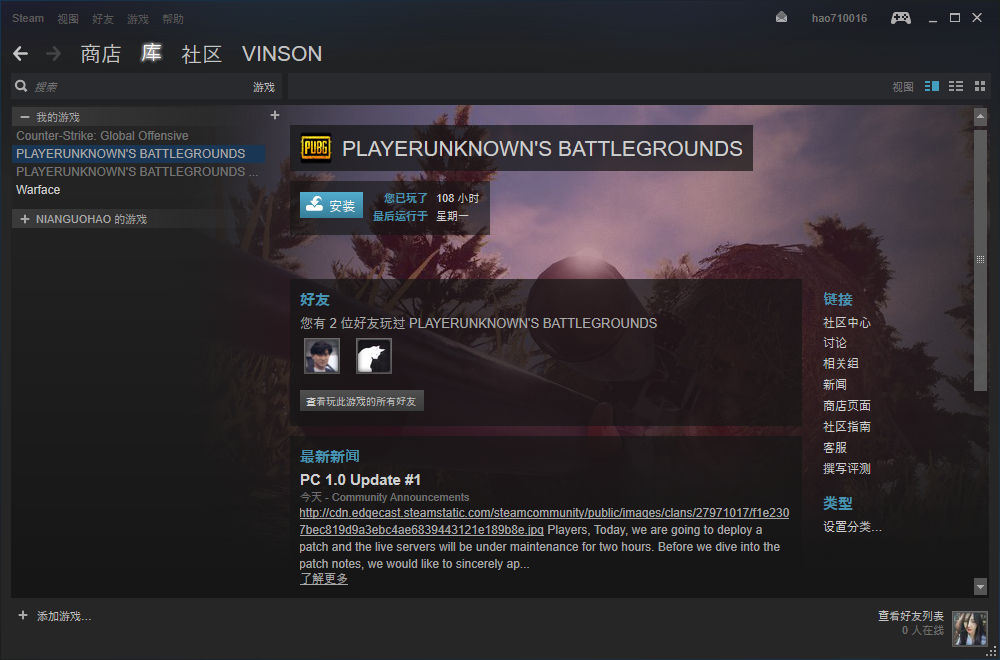Click the 星期一 last played text
The image size is (1000, 660).
point(452,216)
